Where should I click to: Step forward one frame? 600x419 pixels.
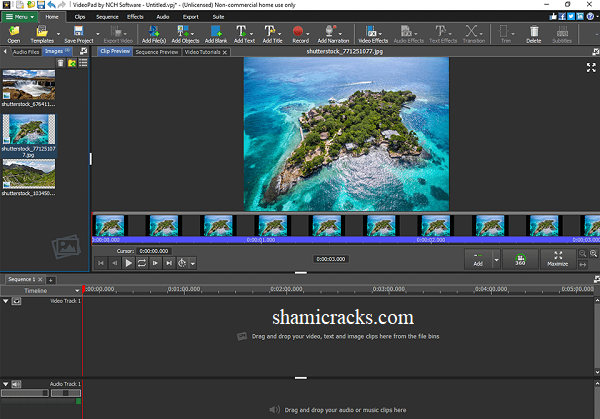(155, 263)
